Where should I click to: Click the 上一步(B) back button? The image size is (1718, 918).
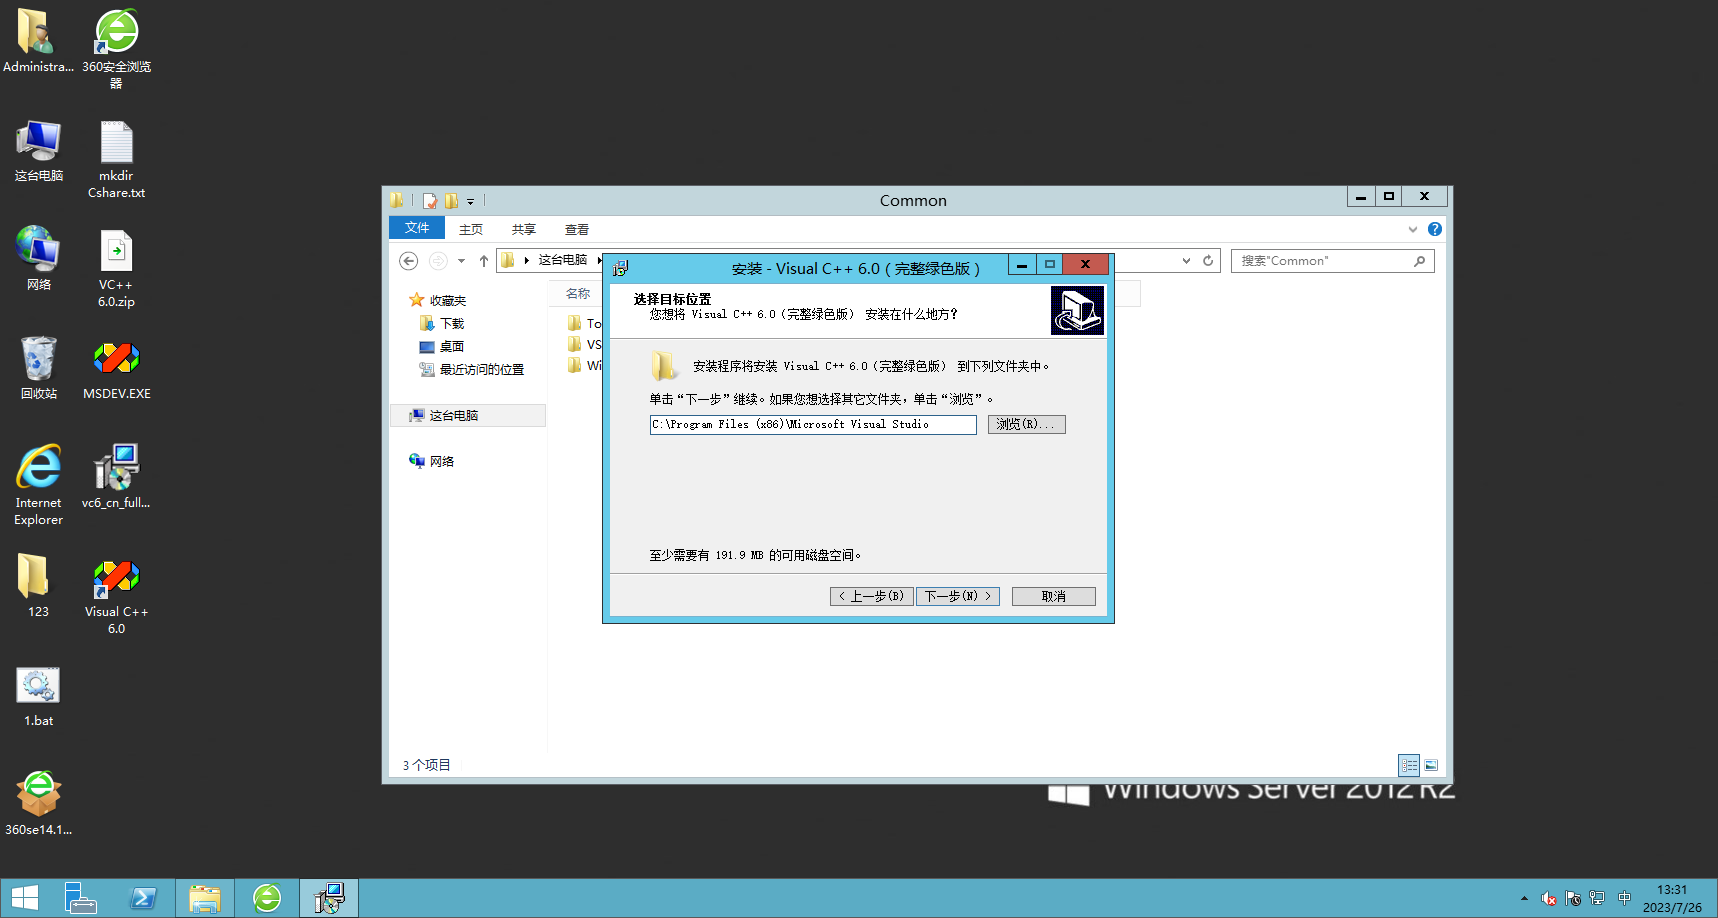click(x=871, y=596)
